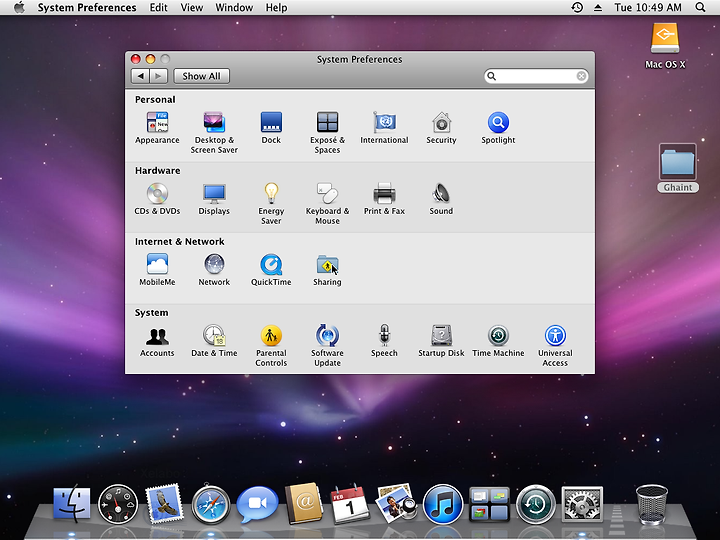Open the System Preferences application menu
Image resolution: width=720 pixels, height=540 pixels.
[87, 7]
